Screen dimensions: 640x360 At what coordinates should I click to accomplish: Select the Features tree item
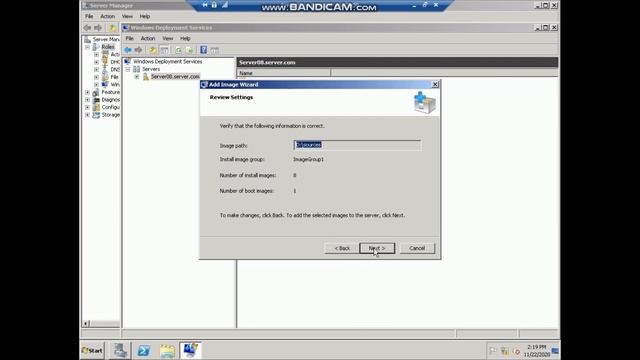point(111,92)
